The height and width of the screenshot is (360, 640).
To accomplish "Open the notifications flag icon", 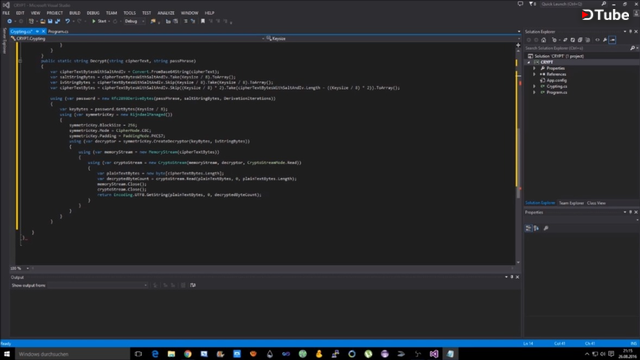I will coord(532,4).
